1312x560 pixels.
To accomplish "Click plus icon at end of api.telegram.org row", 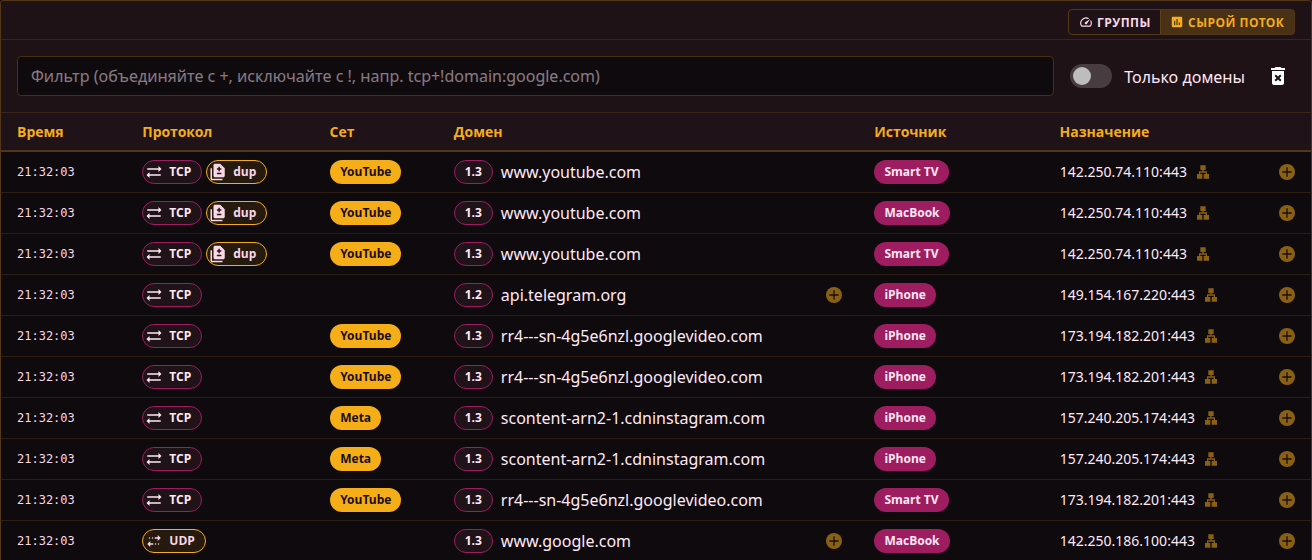I will pyautogui.click(x=1287, y=295).
